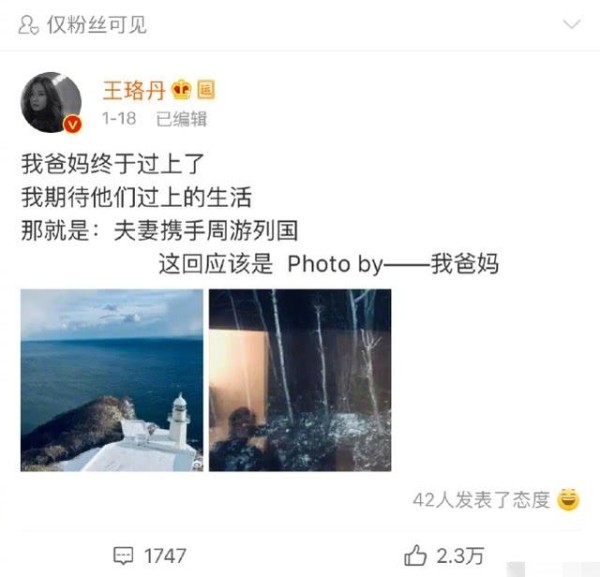Tap the crown membership icon
600x577 pixels.
(x=181, y=90)
